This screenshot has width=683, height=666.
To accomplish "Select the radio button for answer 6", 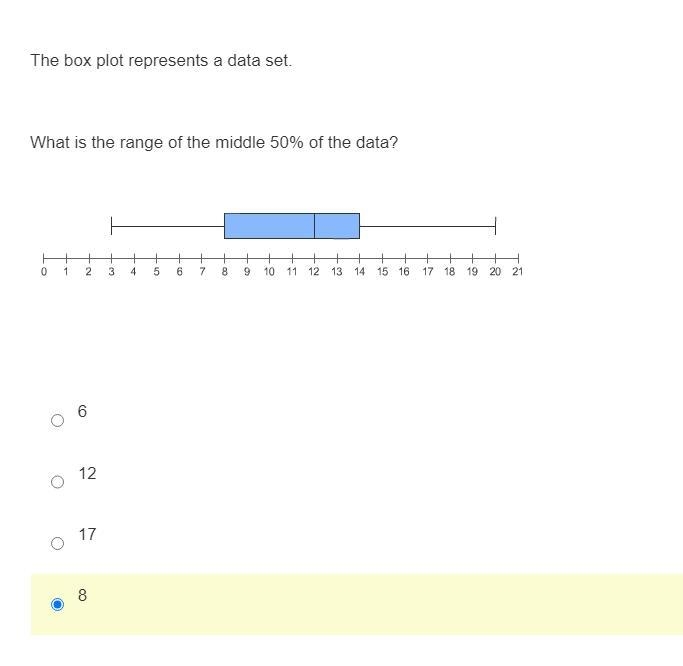I will [57, 420].
